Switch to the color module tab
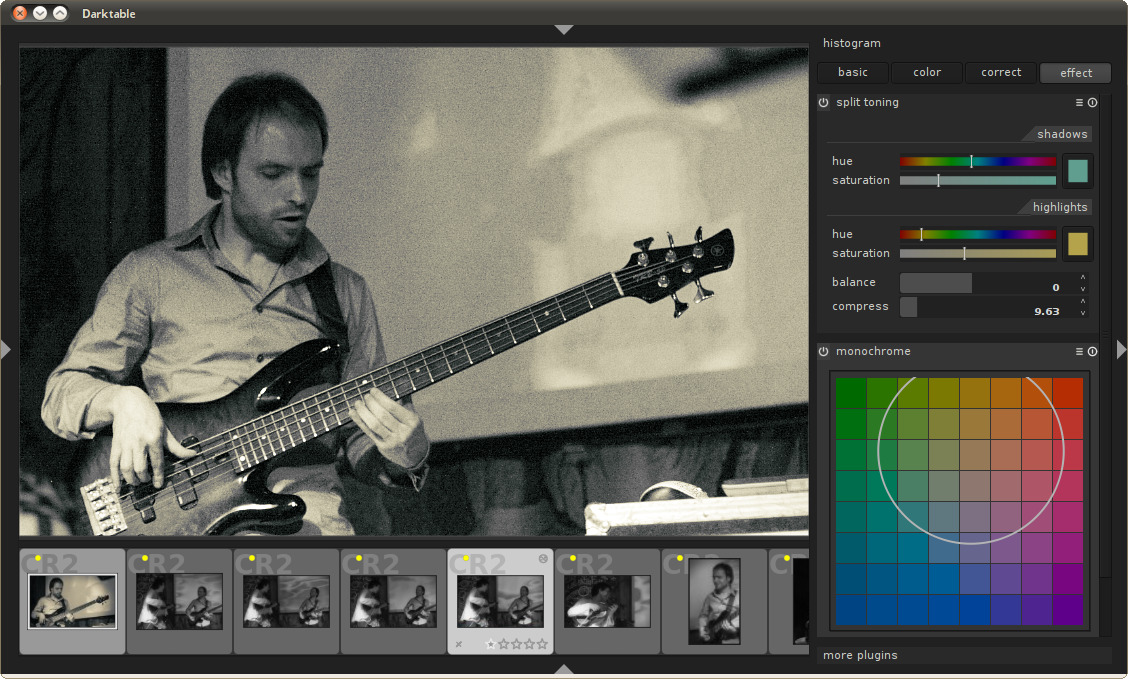Screen dimensions: 1128x679 pyautogui.click(x=927, y=73)
